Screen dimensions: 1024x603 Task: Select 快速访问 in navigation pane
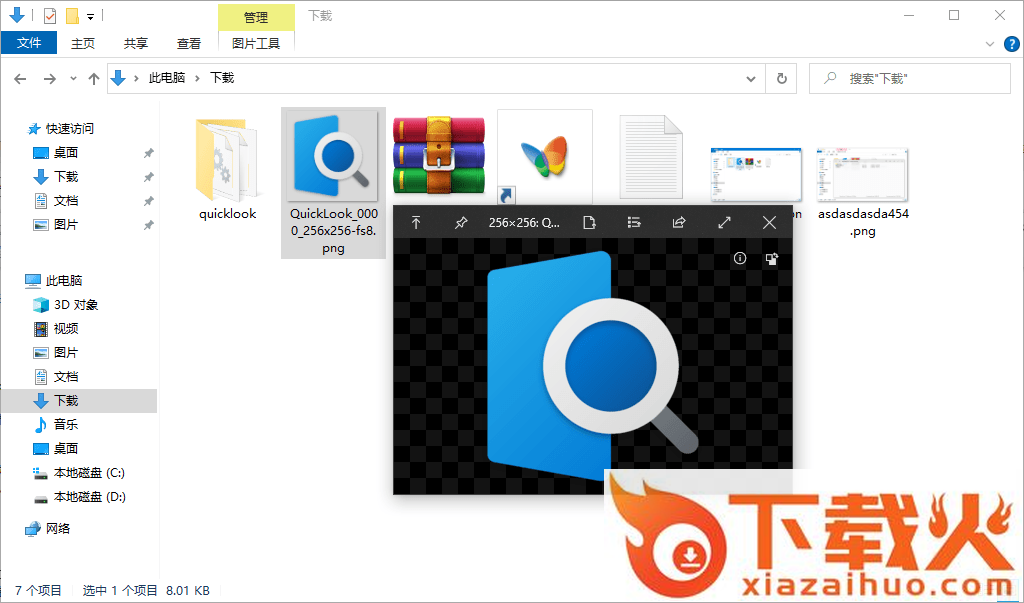pyautogui.click(x=62, y=129)
